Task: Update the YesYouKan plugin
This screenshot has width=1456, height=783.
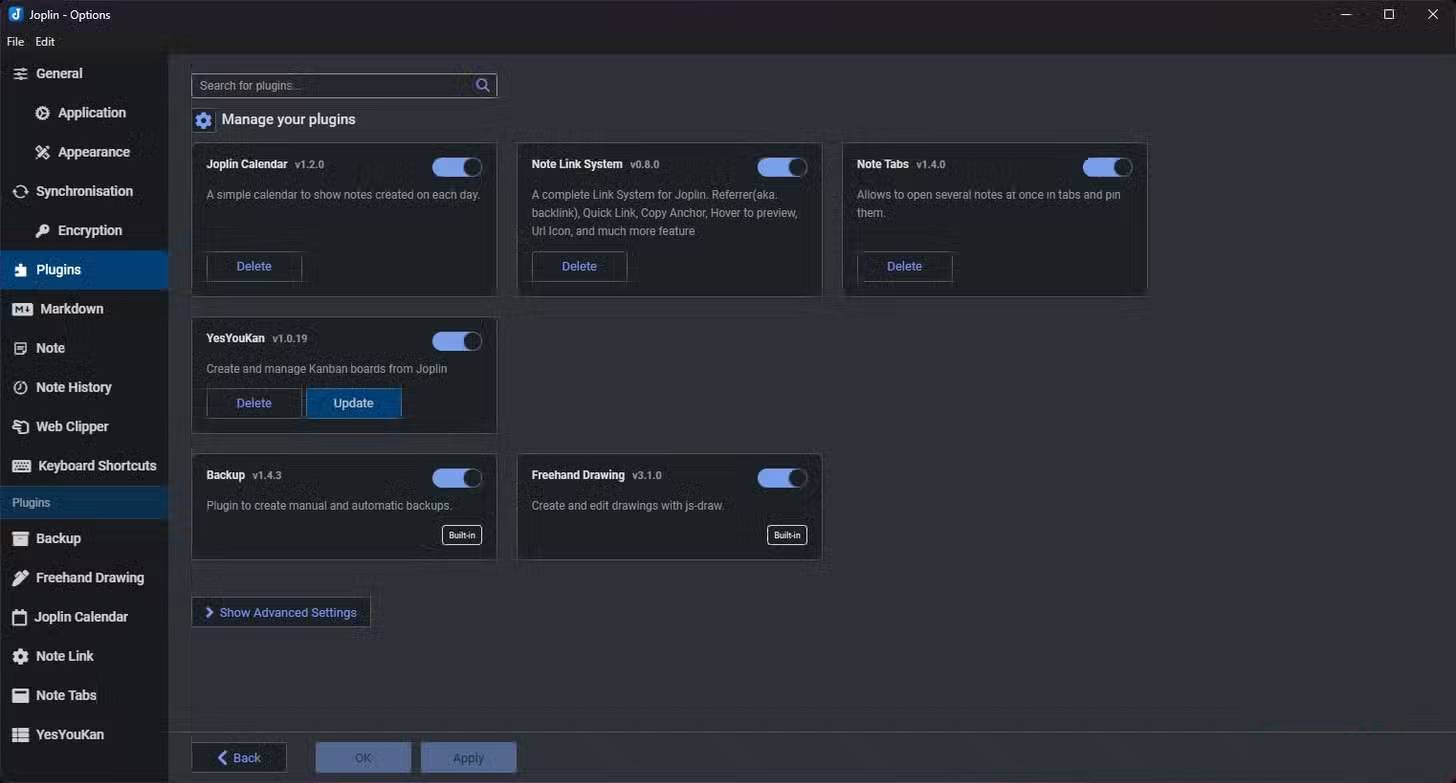Action: 353,403
